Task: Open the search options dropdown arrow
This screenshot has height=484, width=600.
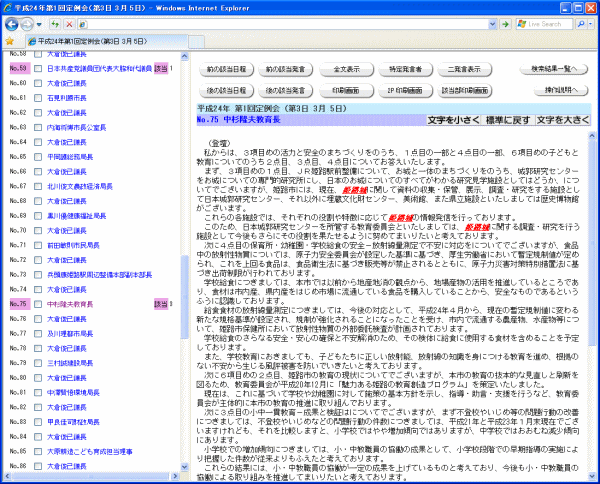Action: coord(590,24)
